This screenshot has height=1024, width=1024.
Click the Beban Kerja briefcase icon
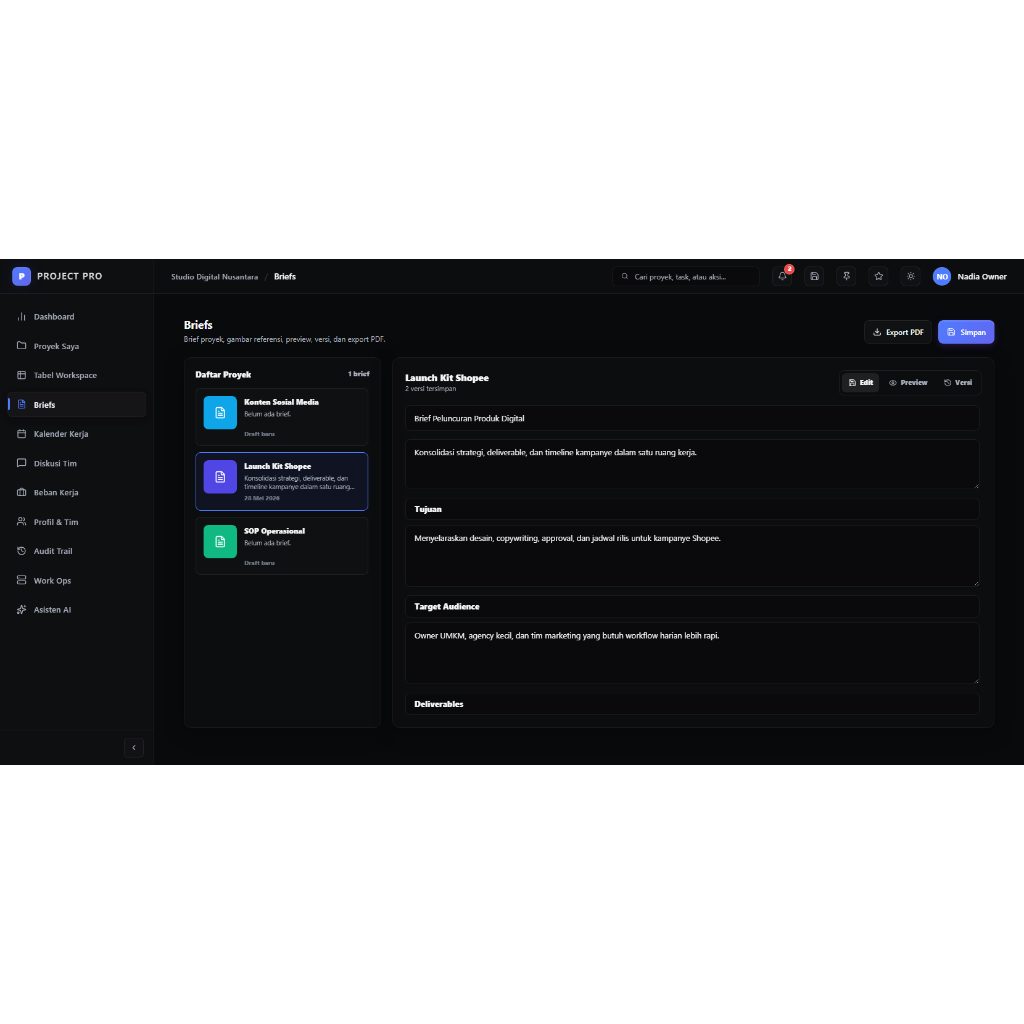[22, 492]
